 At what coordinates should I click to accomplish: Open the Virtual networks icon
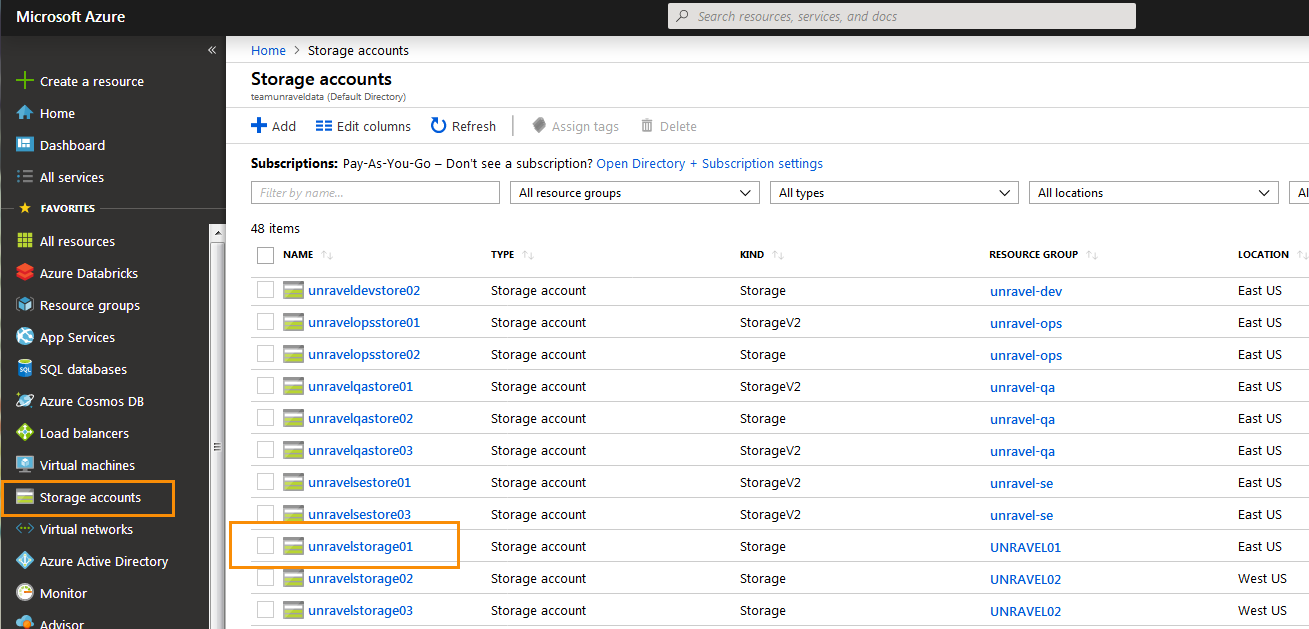25,529
